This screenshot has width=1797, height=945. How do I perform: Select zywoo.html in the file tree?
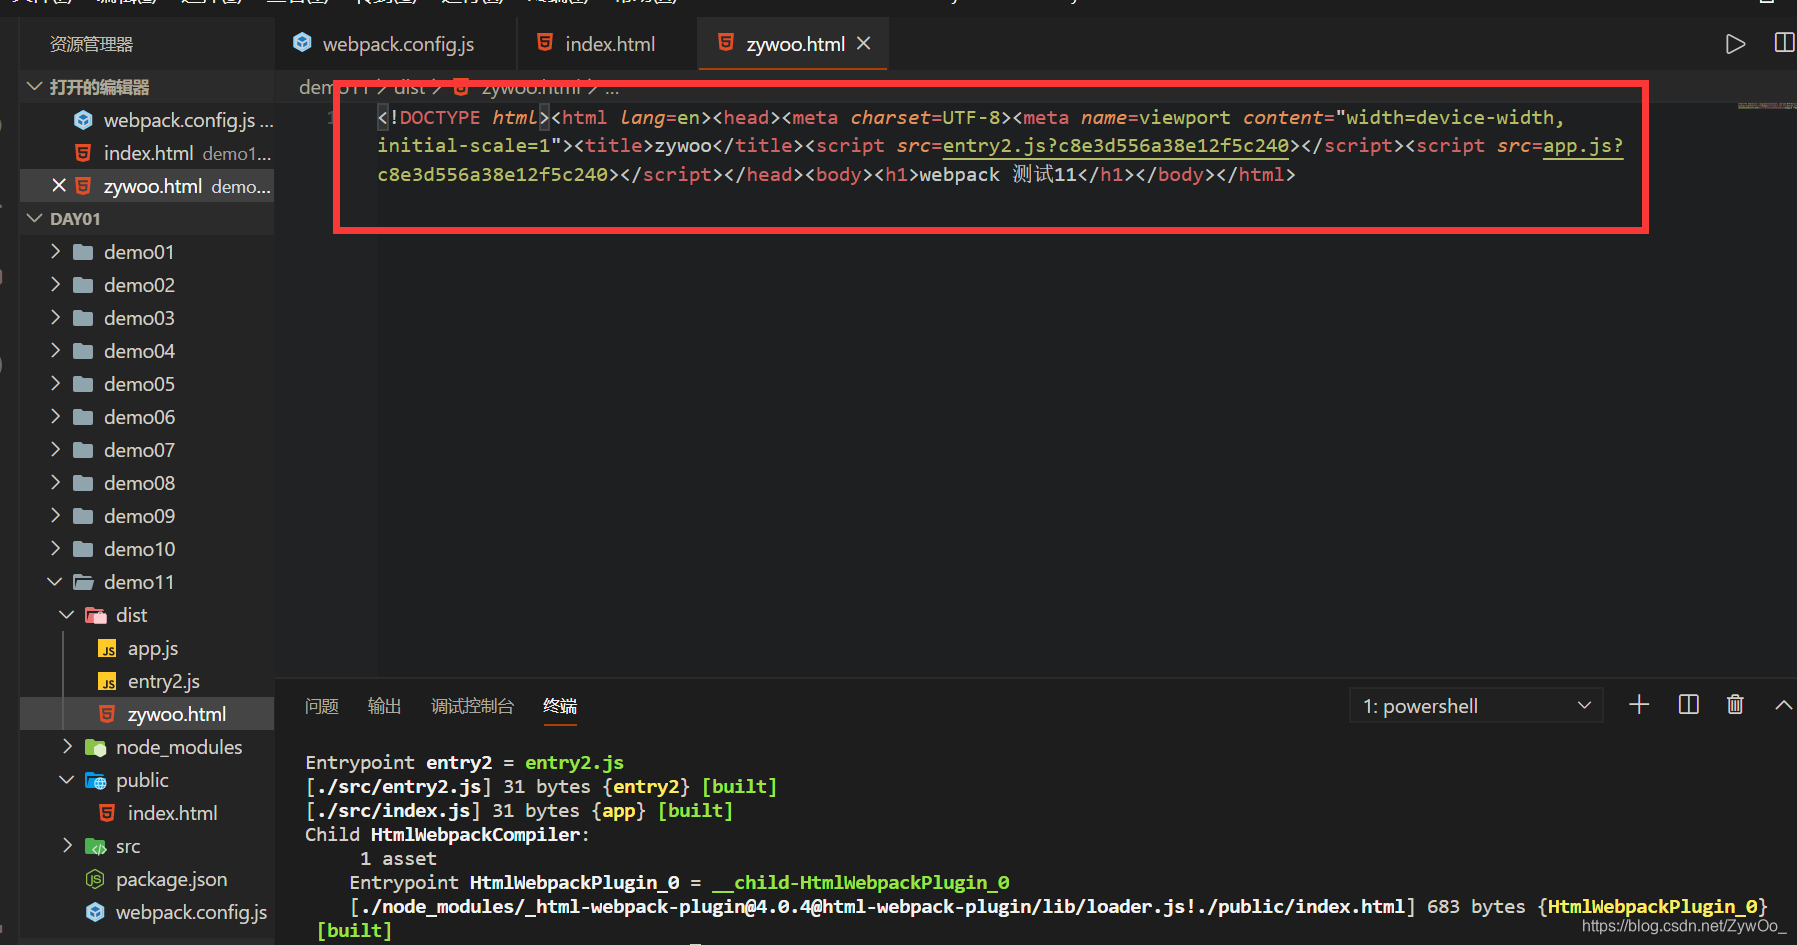[x=147, y=714]
